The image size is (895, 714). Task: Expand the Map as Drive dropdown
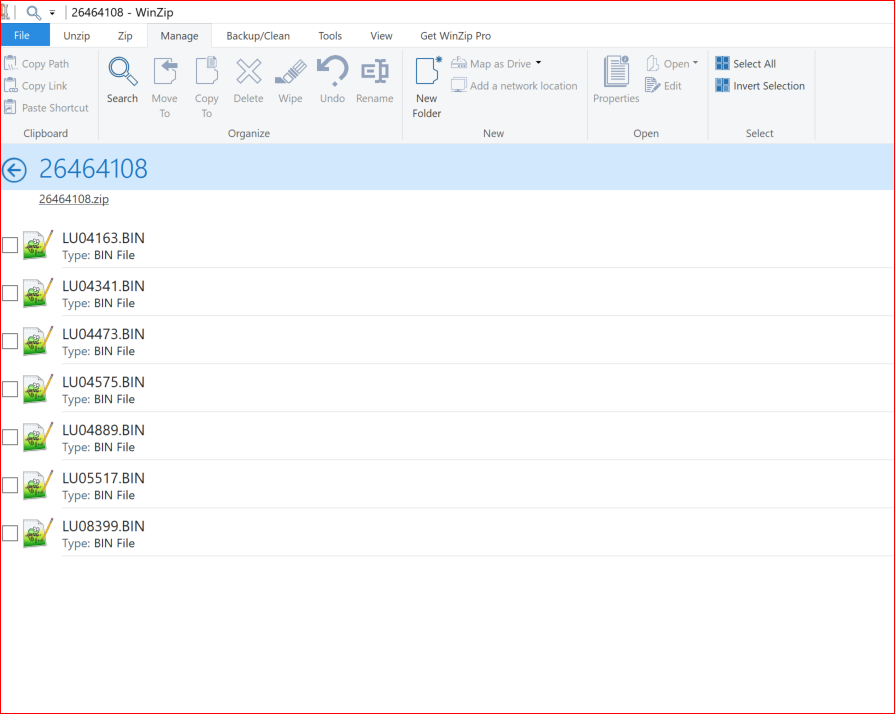pos(538,64)
